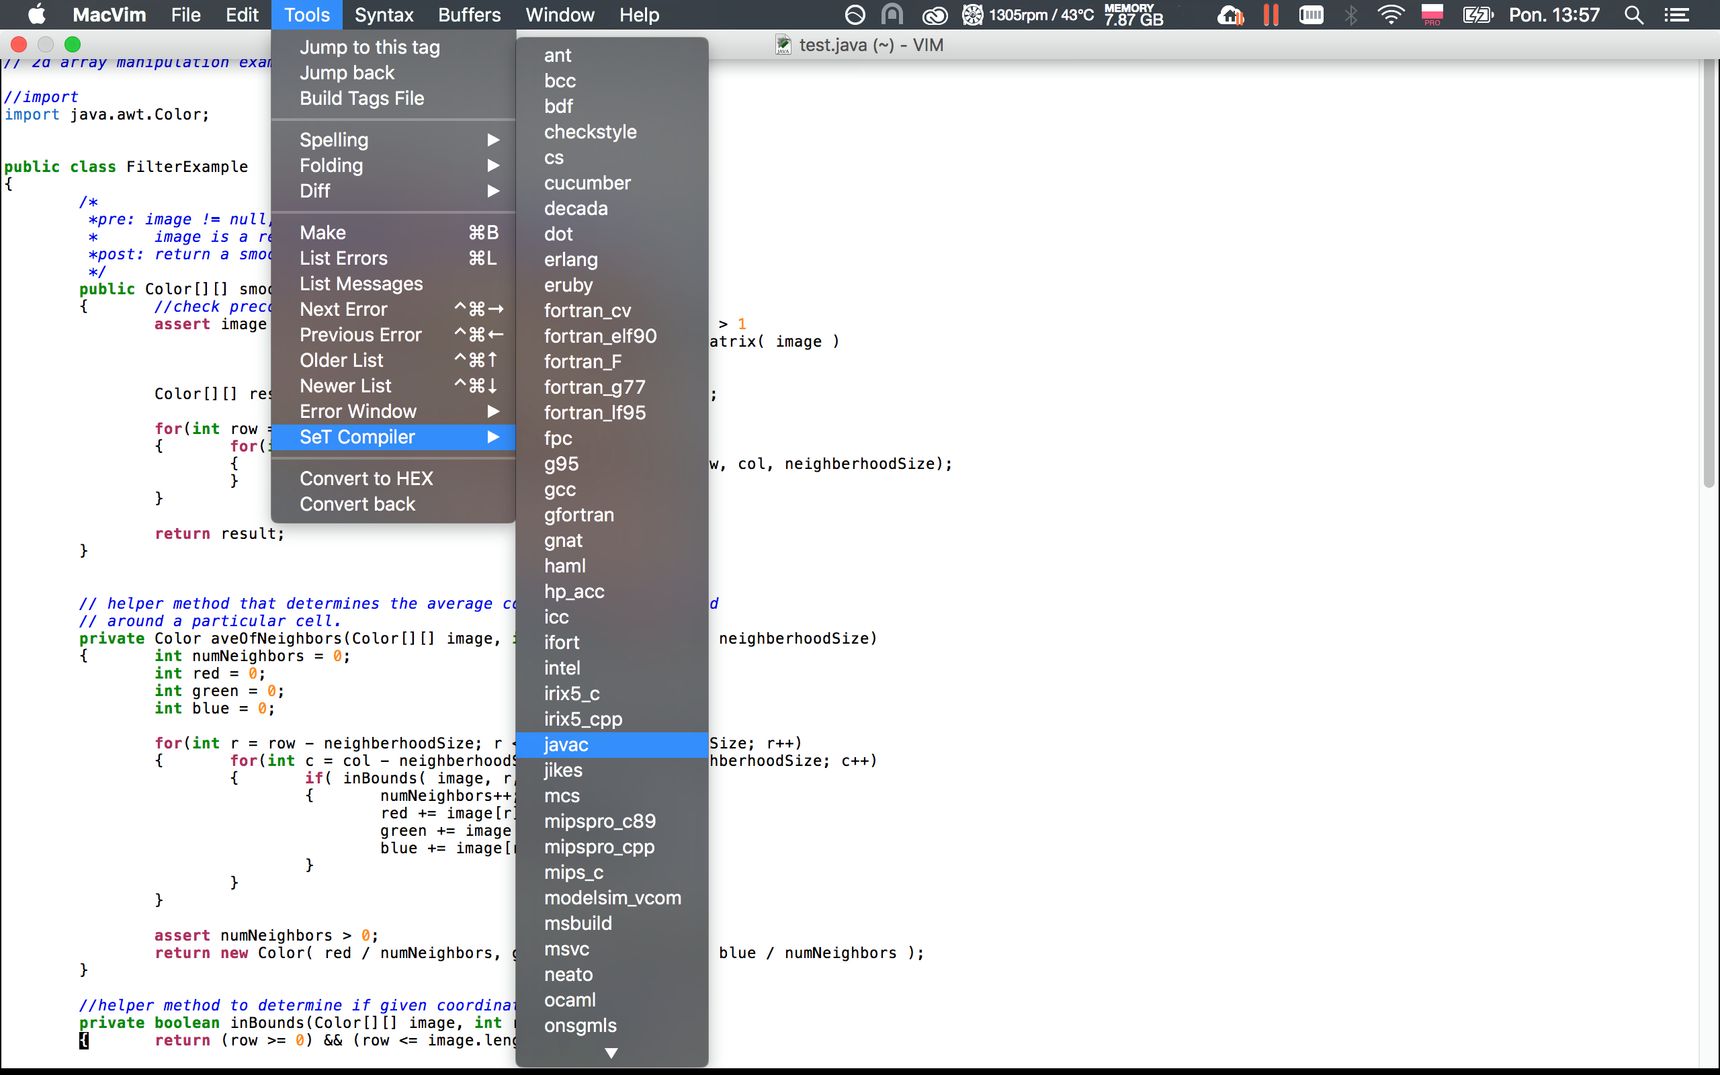This screenshot has height=1075, width=1720.
Task: Open the fan speed temperature monitor
Action: tap(1027, 15)
